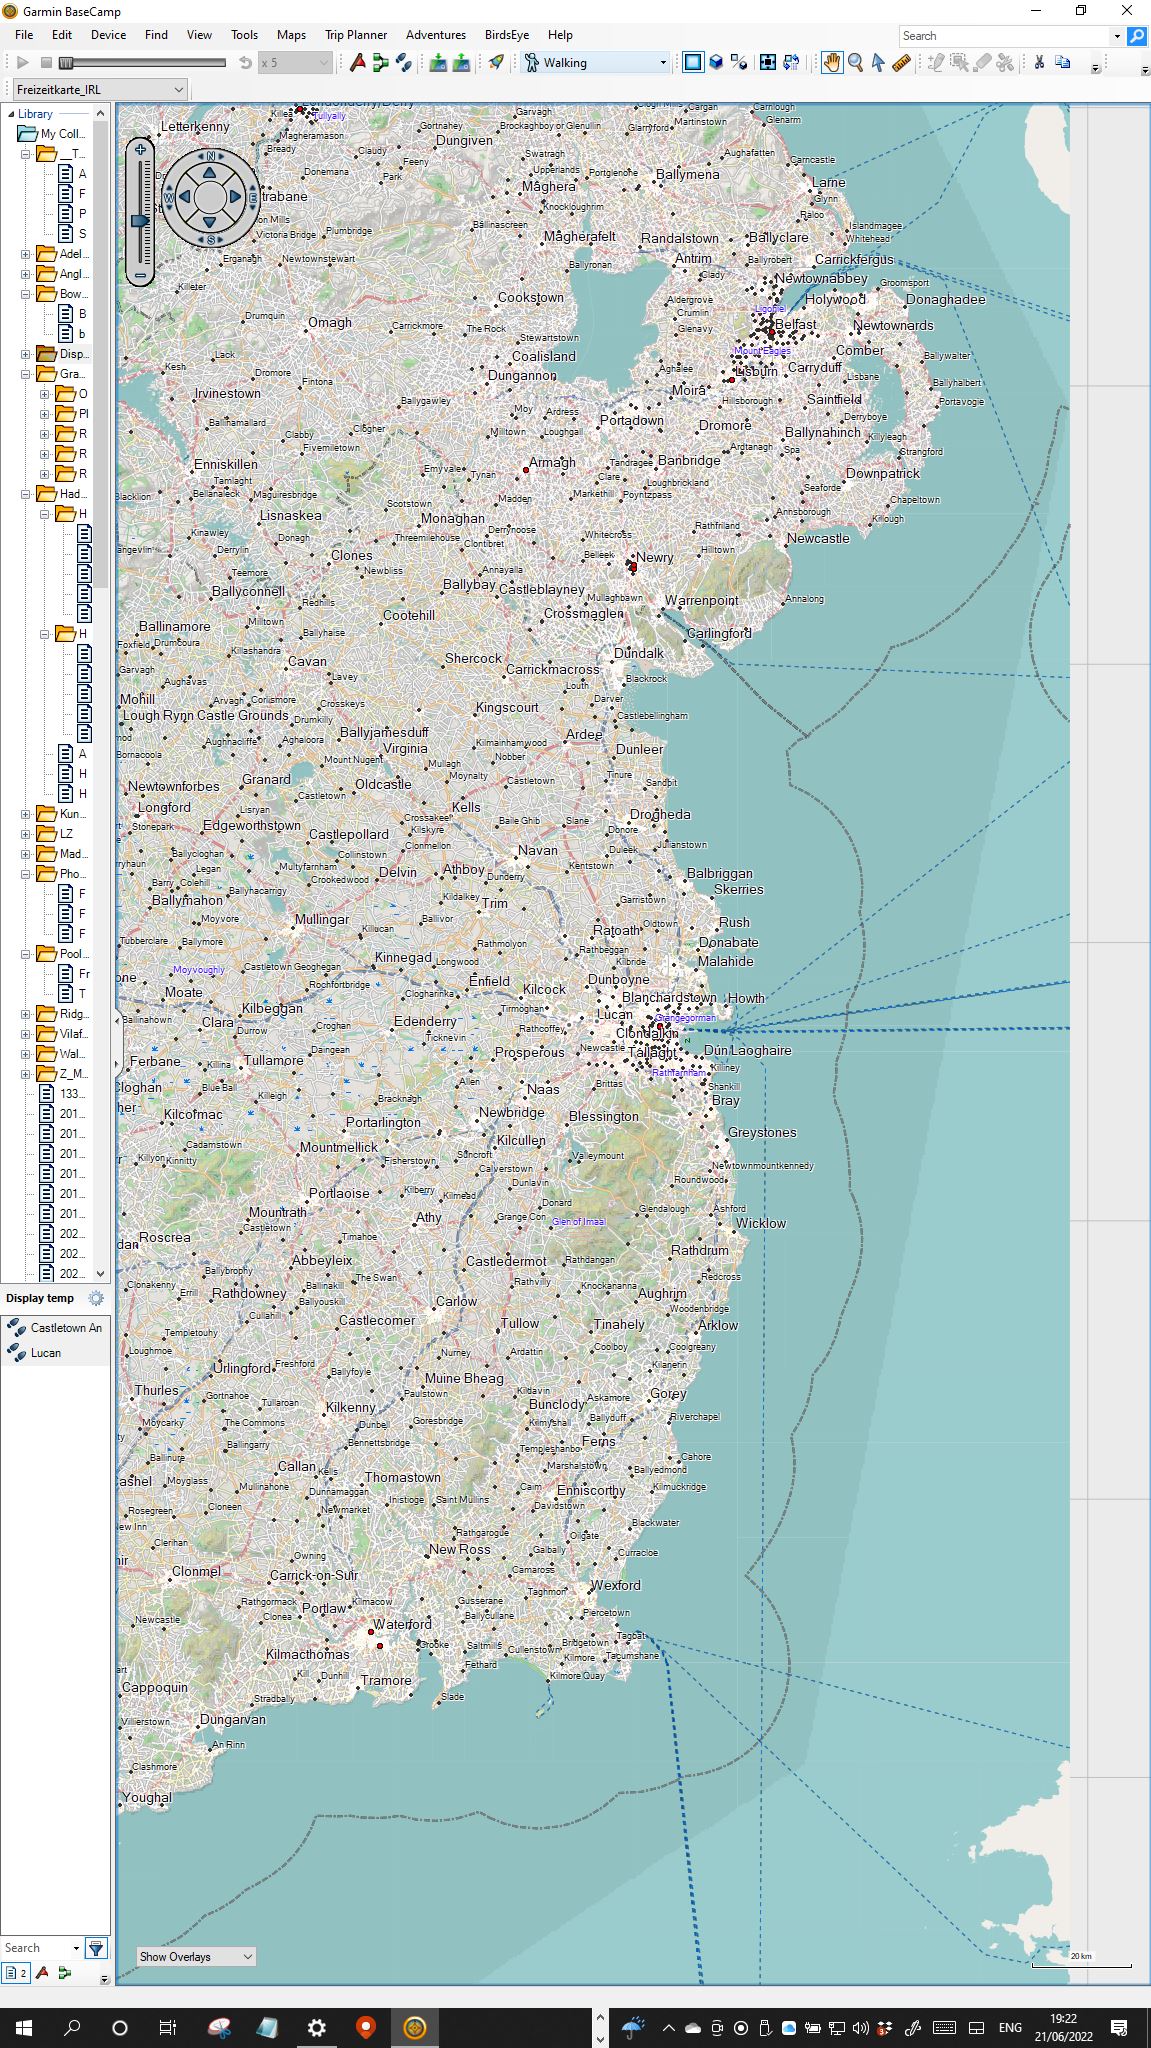Open the display options gear icon
This screenshot has width=1151, height=2048.
click(96, 1298)
